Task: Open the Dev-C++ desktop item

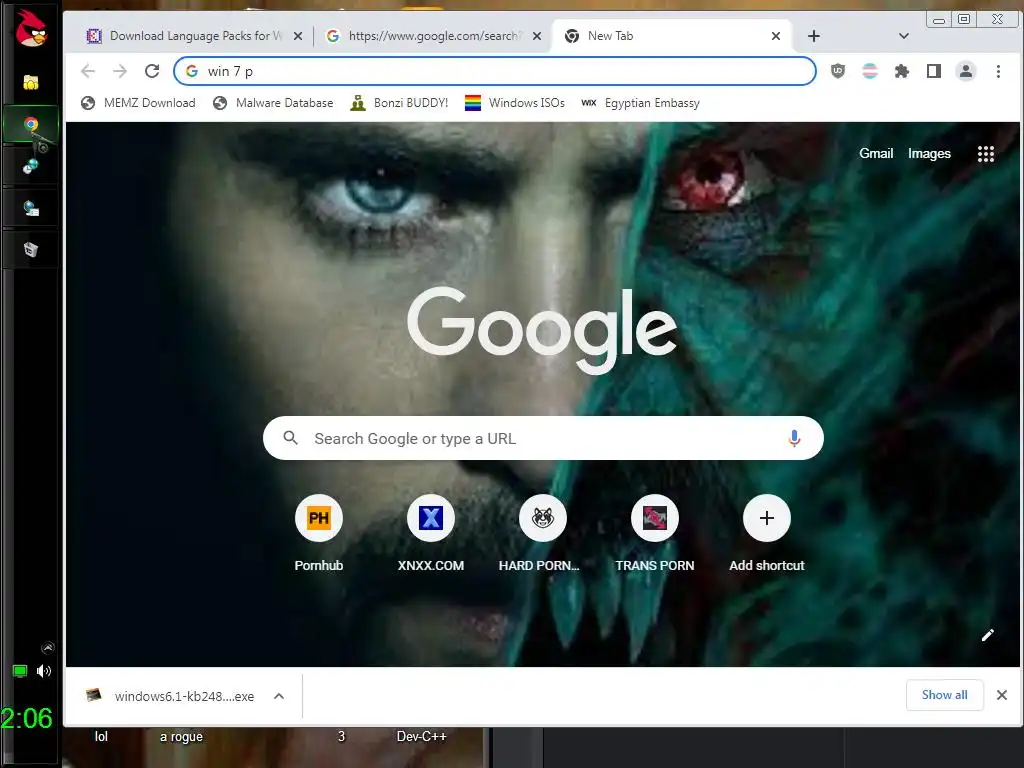Action: pos(421,737)
